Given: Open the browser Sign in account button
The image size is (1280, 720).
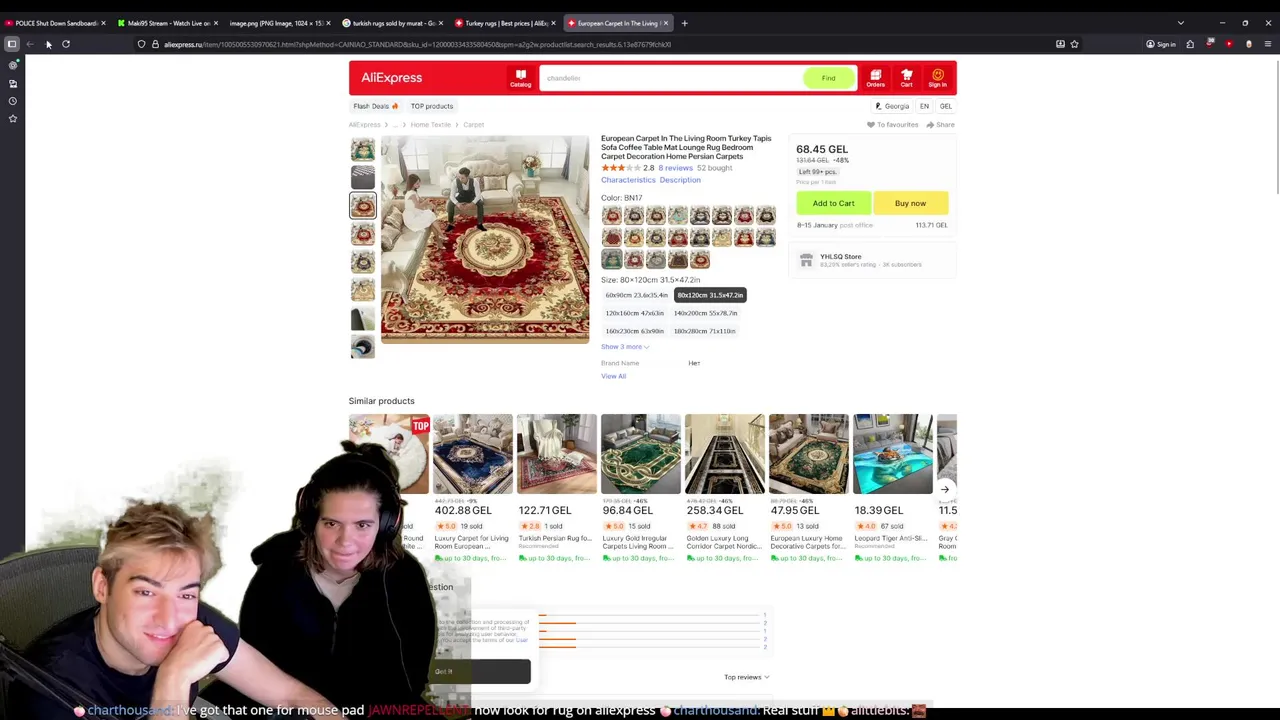Looking at the screenshot, I should 1161,44.
